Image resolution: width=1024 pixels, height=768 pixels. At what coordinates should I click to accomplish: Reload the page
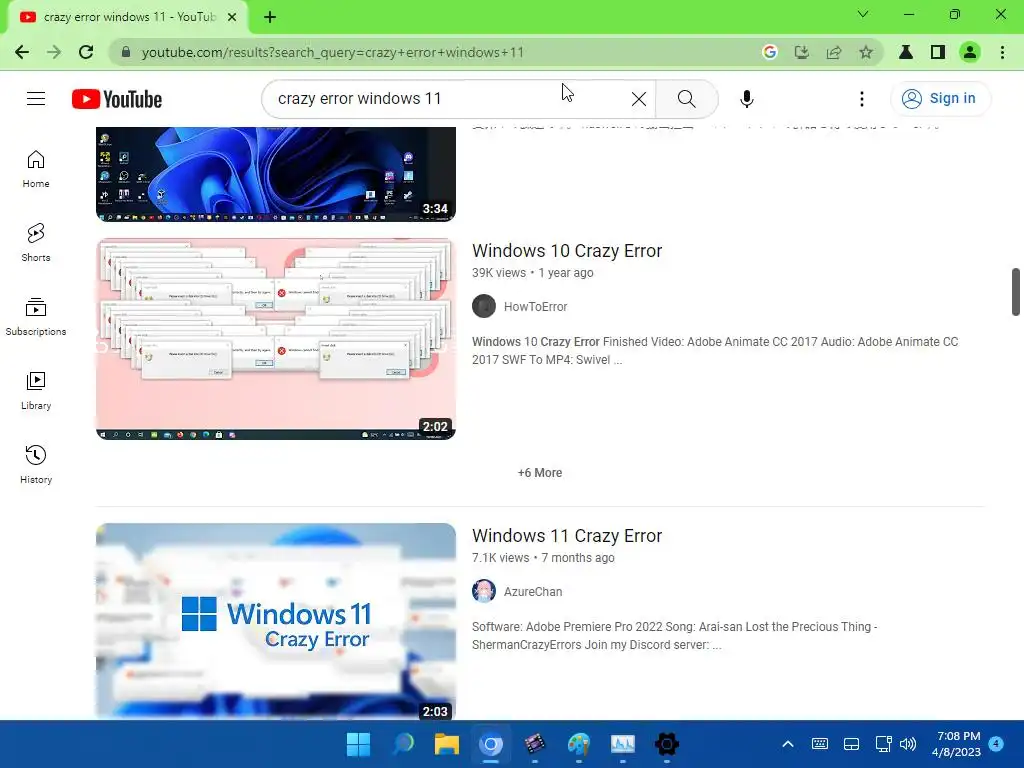coord(86,52)
